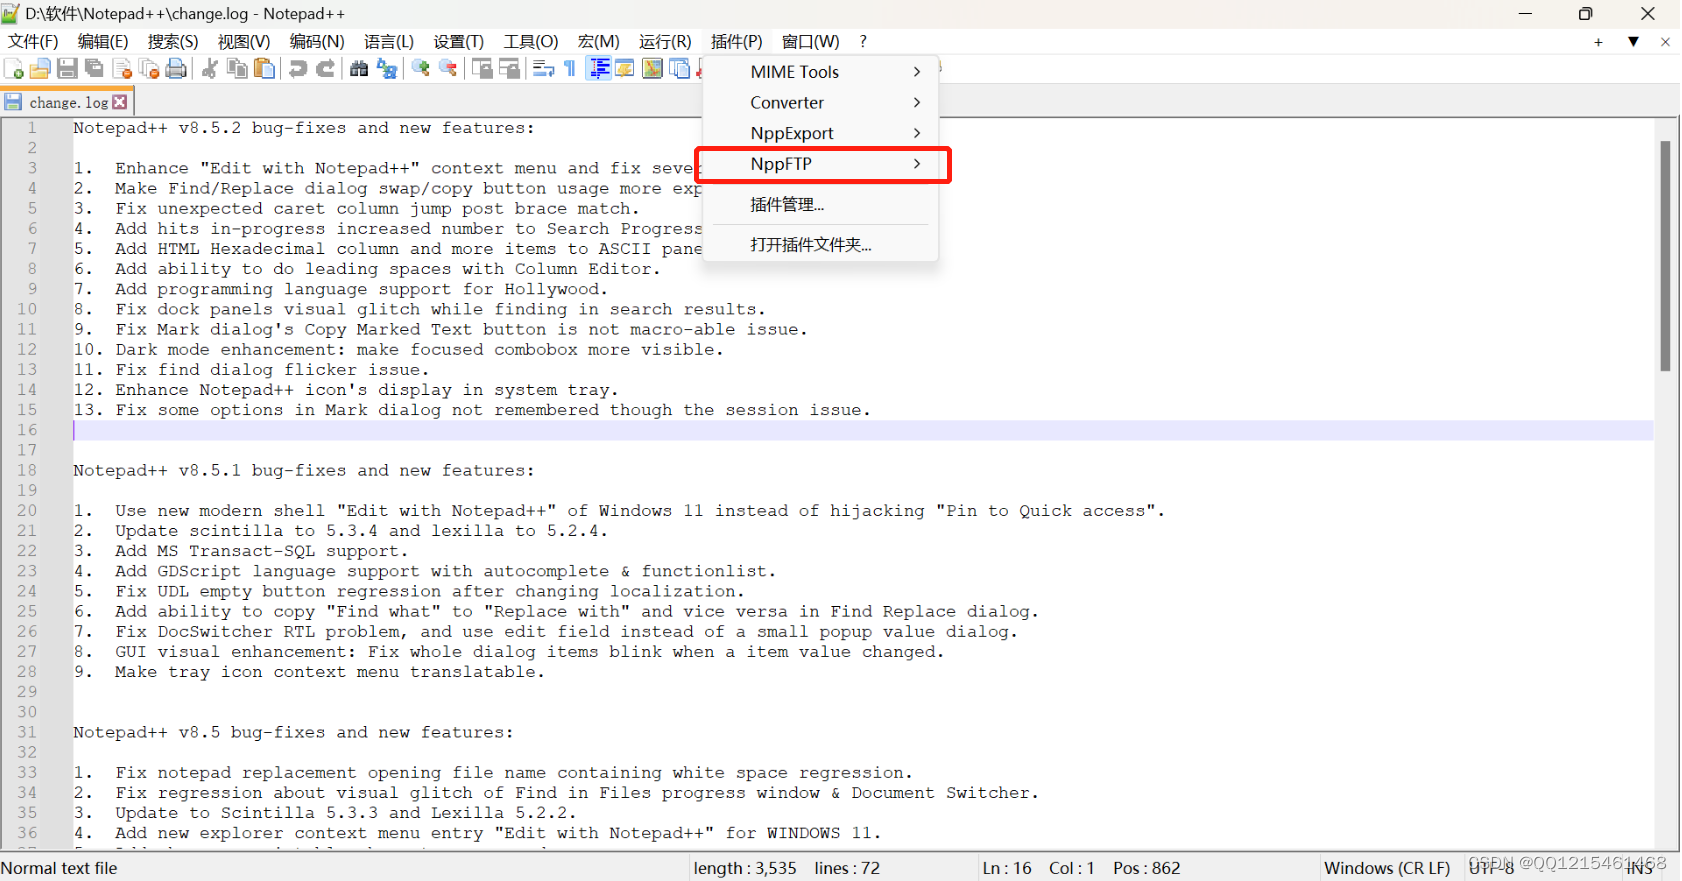1682x881 pixels.
Task: Open the 视图(V) menu
Action: pos(244,41)
